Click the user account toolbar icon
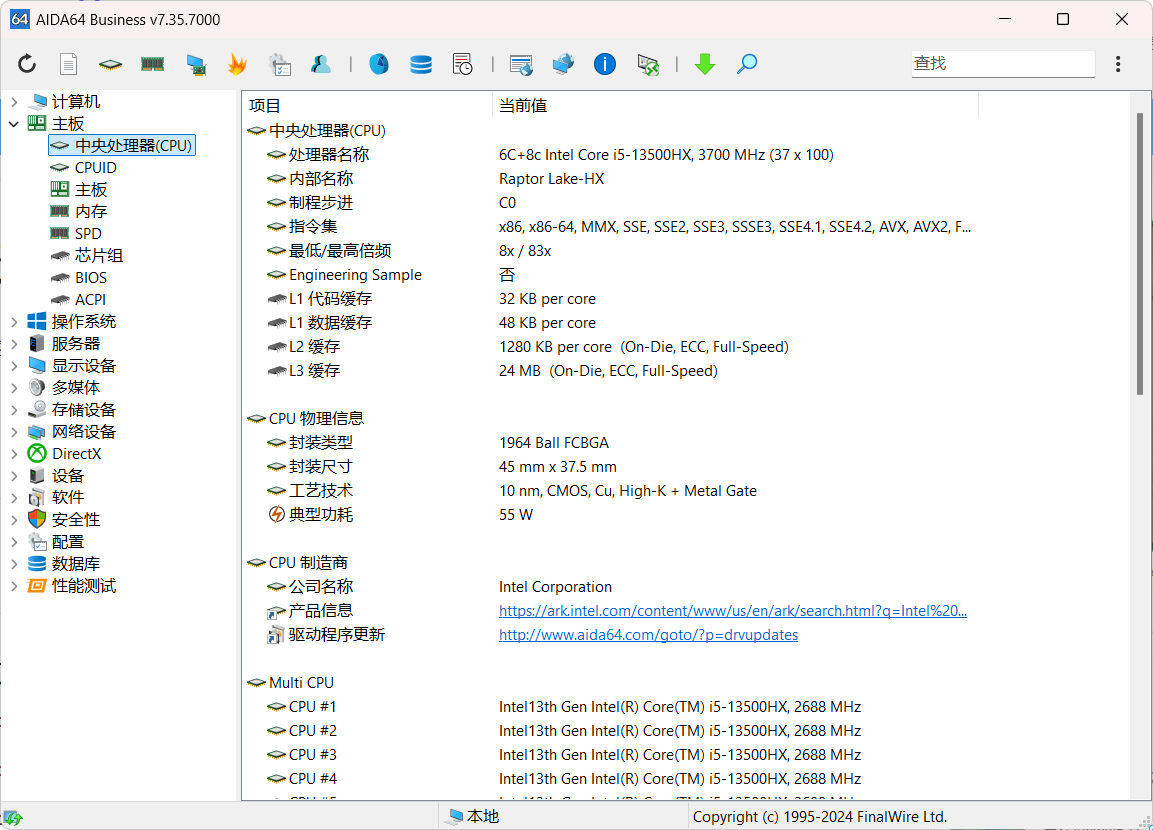This screenshot has height=830, width=1153. tap(321, 64)
